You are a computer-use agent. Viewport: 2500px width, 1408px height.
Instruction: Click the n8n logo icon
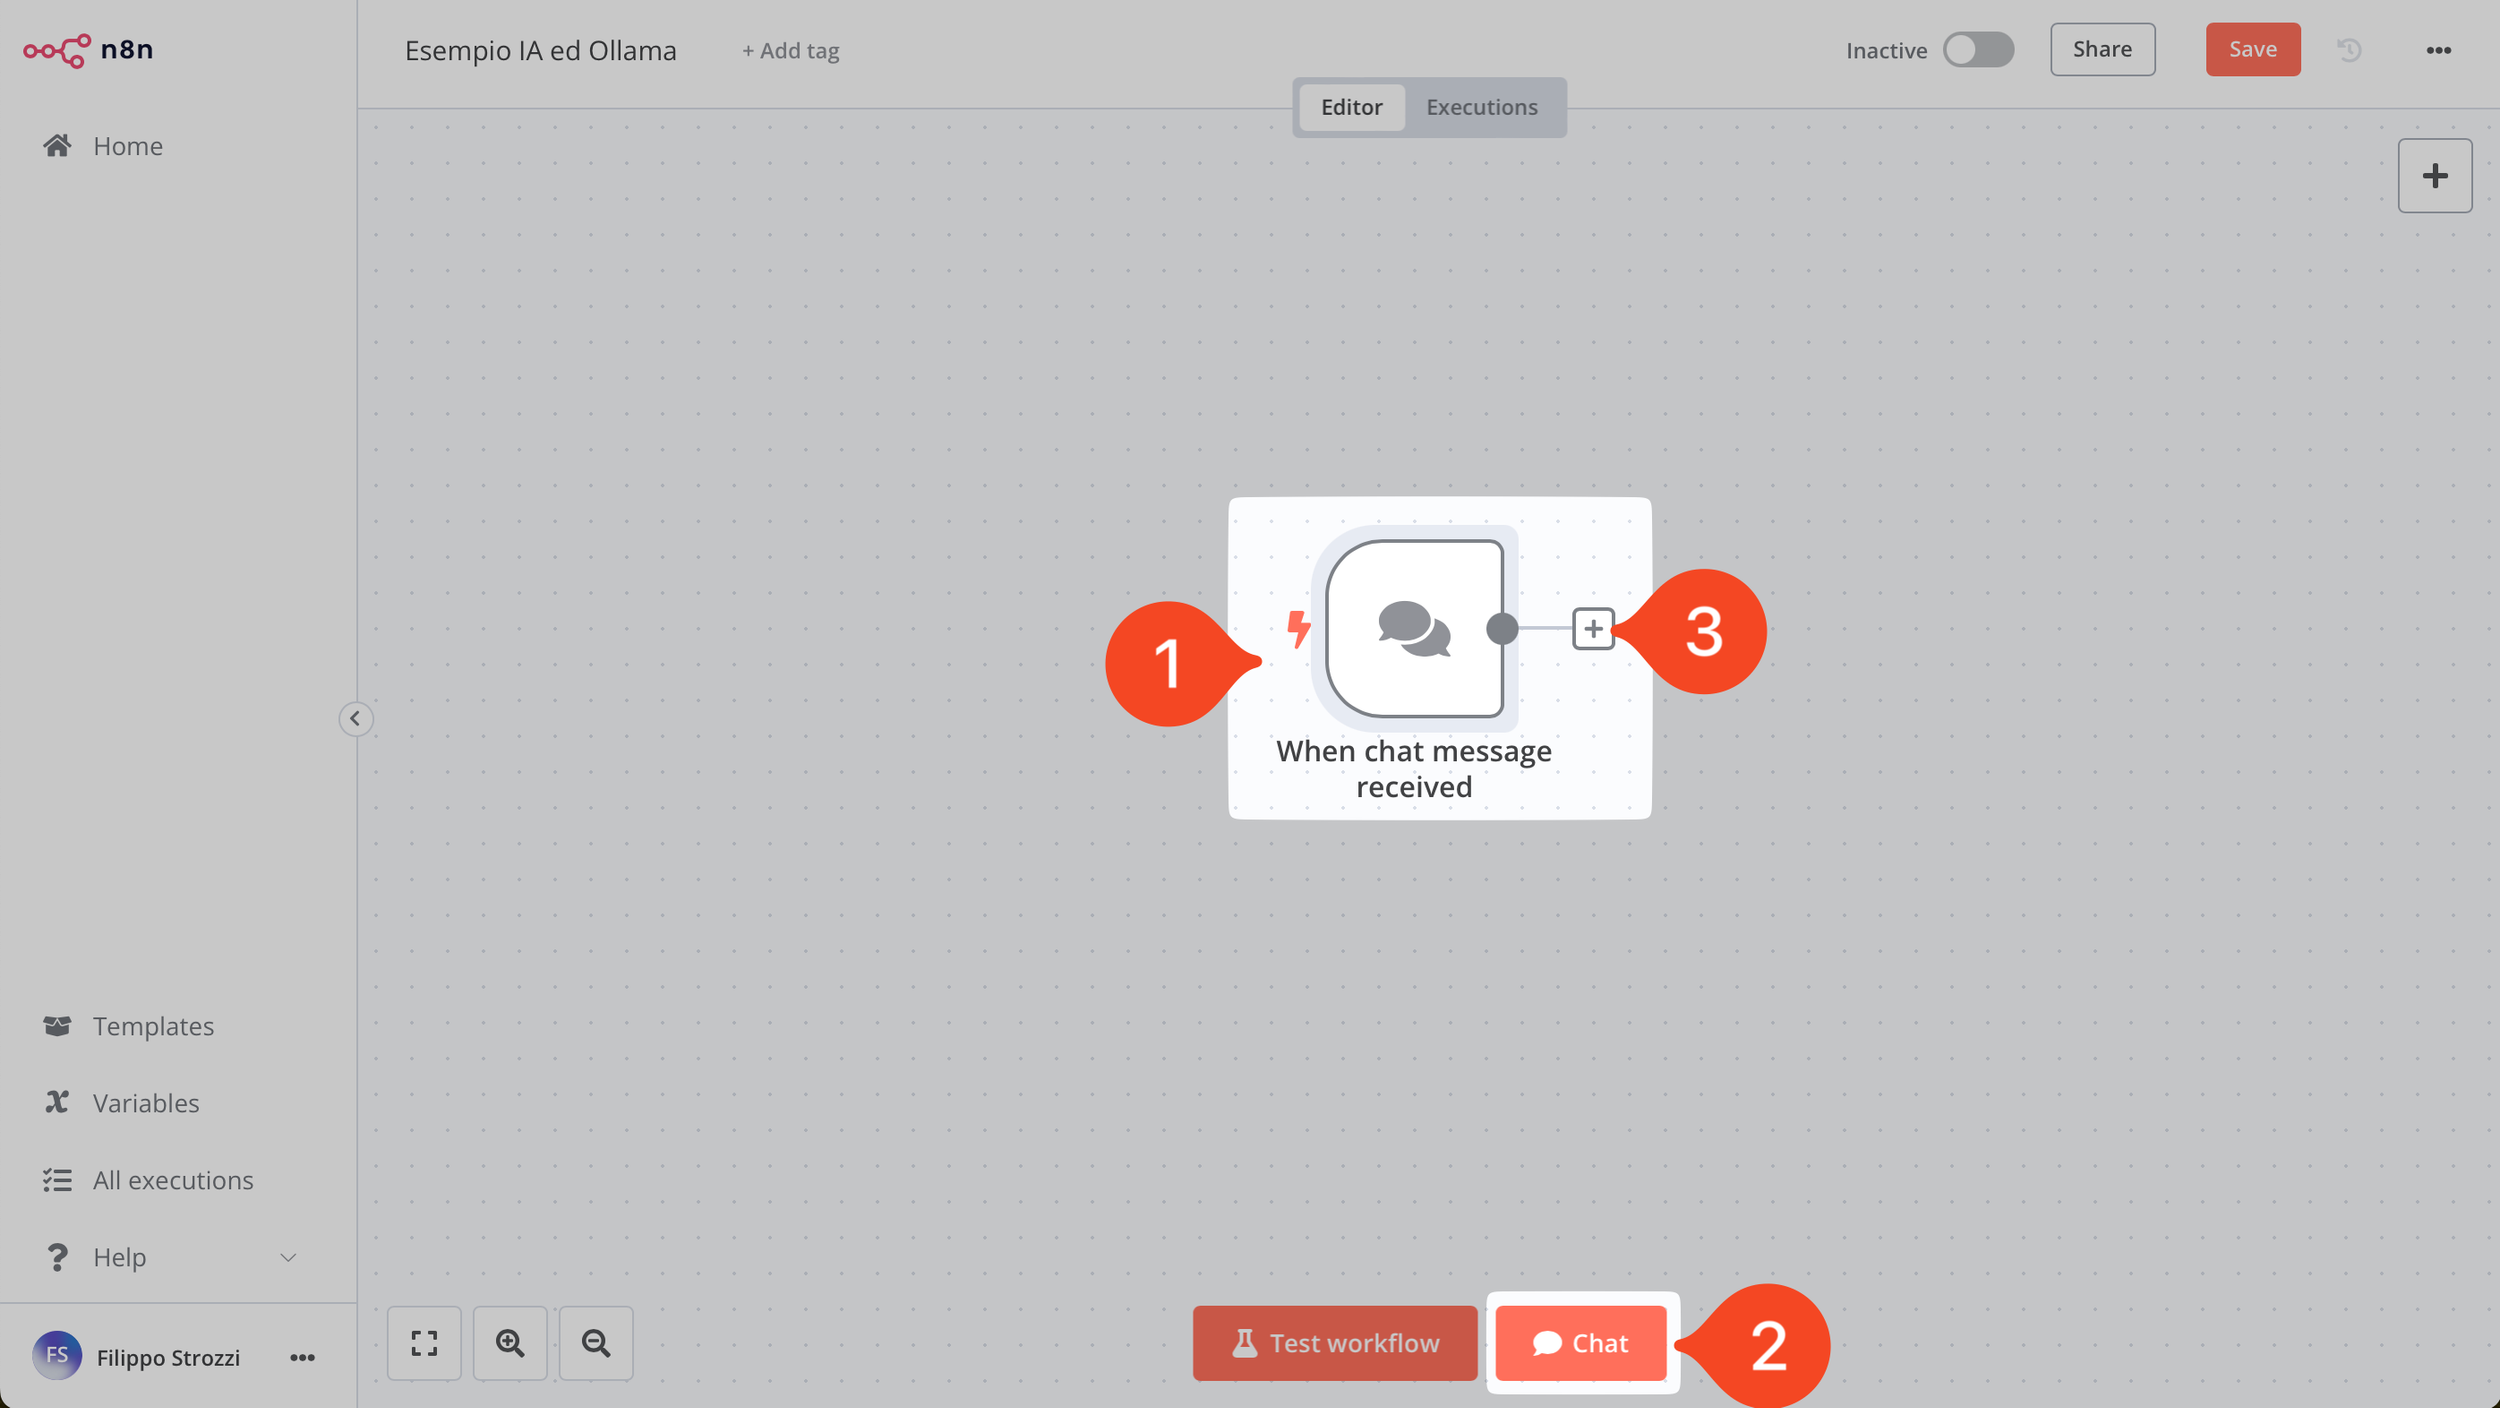point(57,50)
